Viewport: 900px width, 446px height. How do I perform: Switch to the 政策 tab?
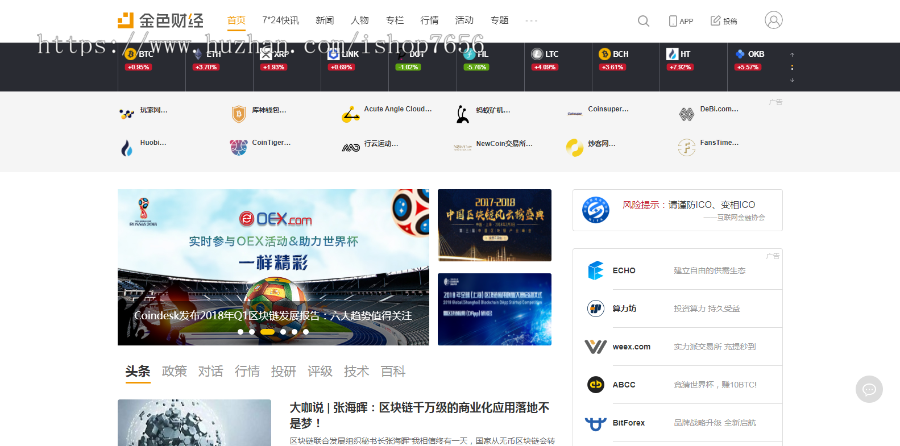pyautogui.click(x=174, y=371)
